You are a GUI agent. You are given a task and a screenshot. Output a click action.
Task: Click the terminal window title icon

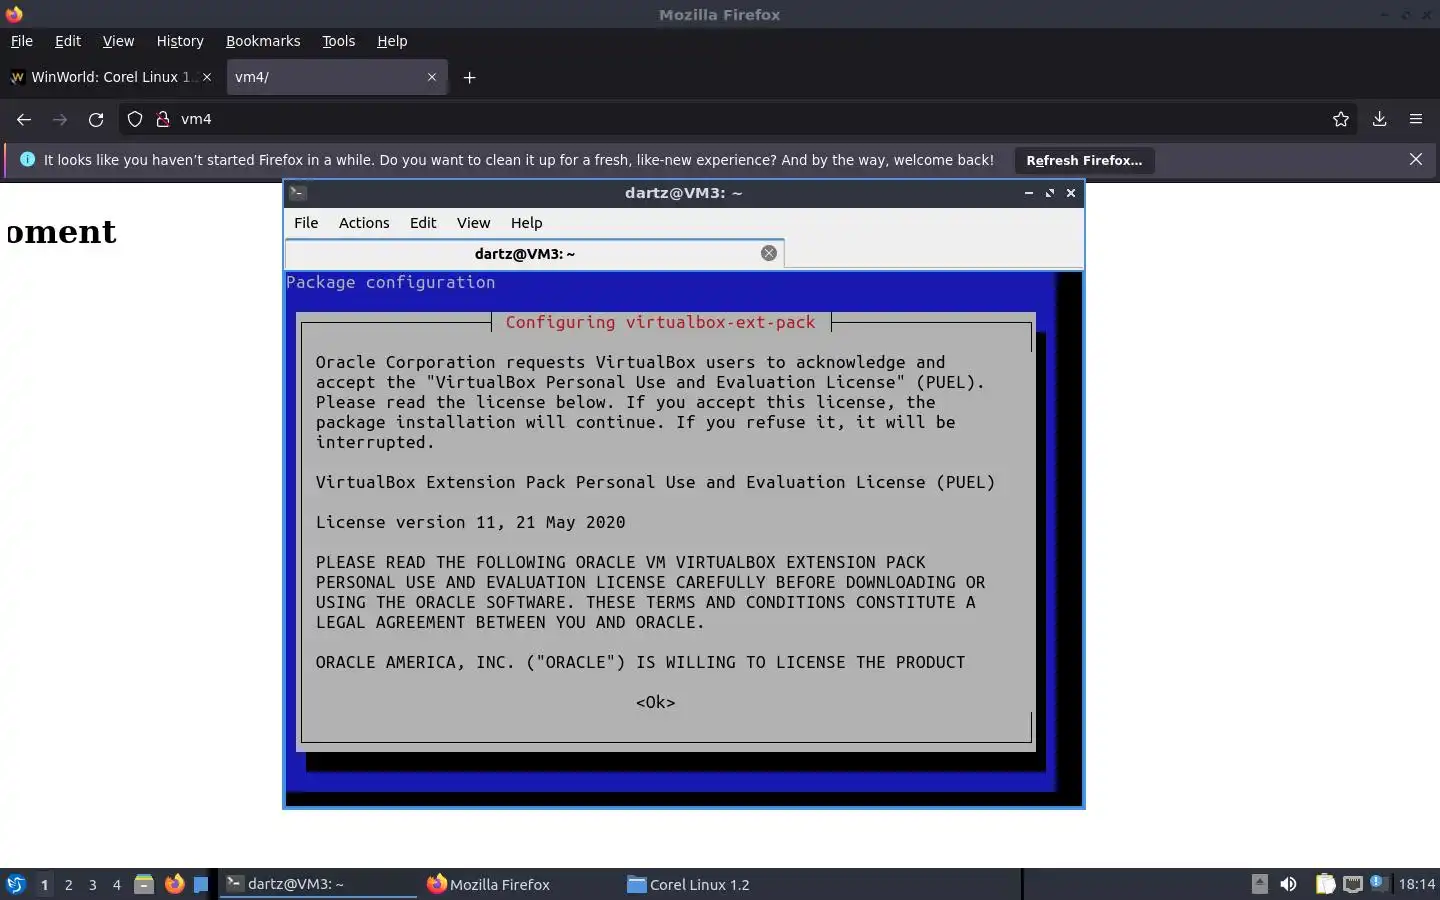pos(298,193)
